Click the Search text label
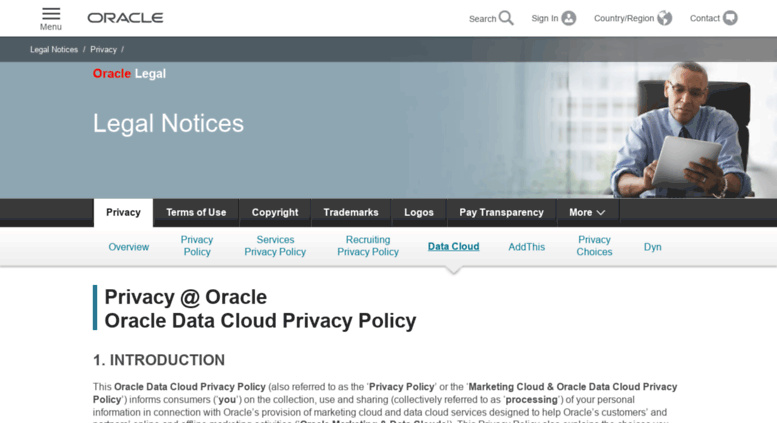Image resolution: width=777 pixels, height=423 pixels. 482,19
